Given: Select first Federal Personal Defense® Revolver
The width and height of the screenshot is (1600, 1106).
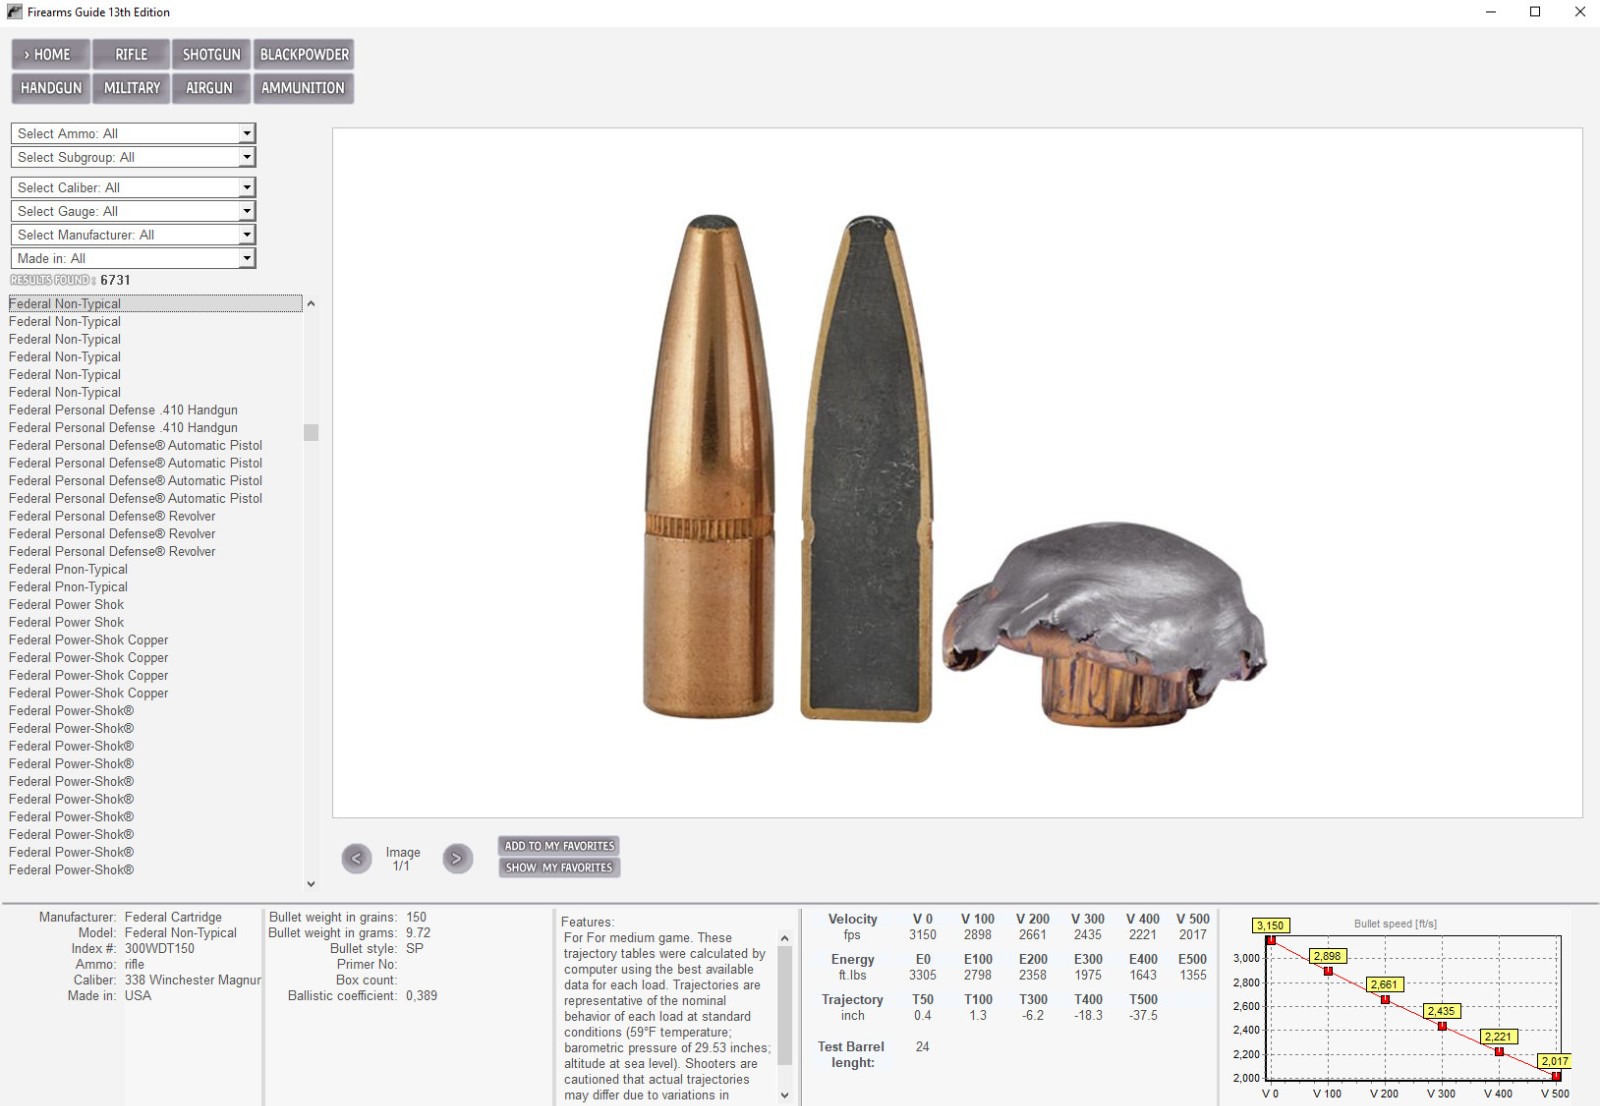Looking at the screenshot, I should 112,516.
